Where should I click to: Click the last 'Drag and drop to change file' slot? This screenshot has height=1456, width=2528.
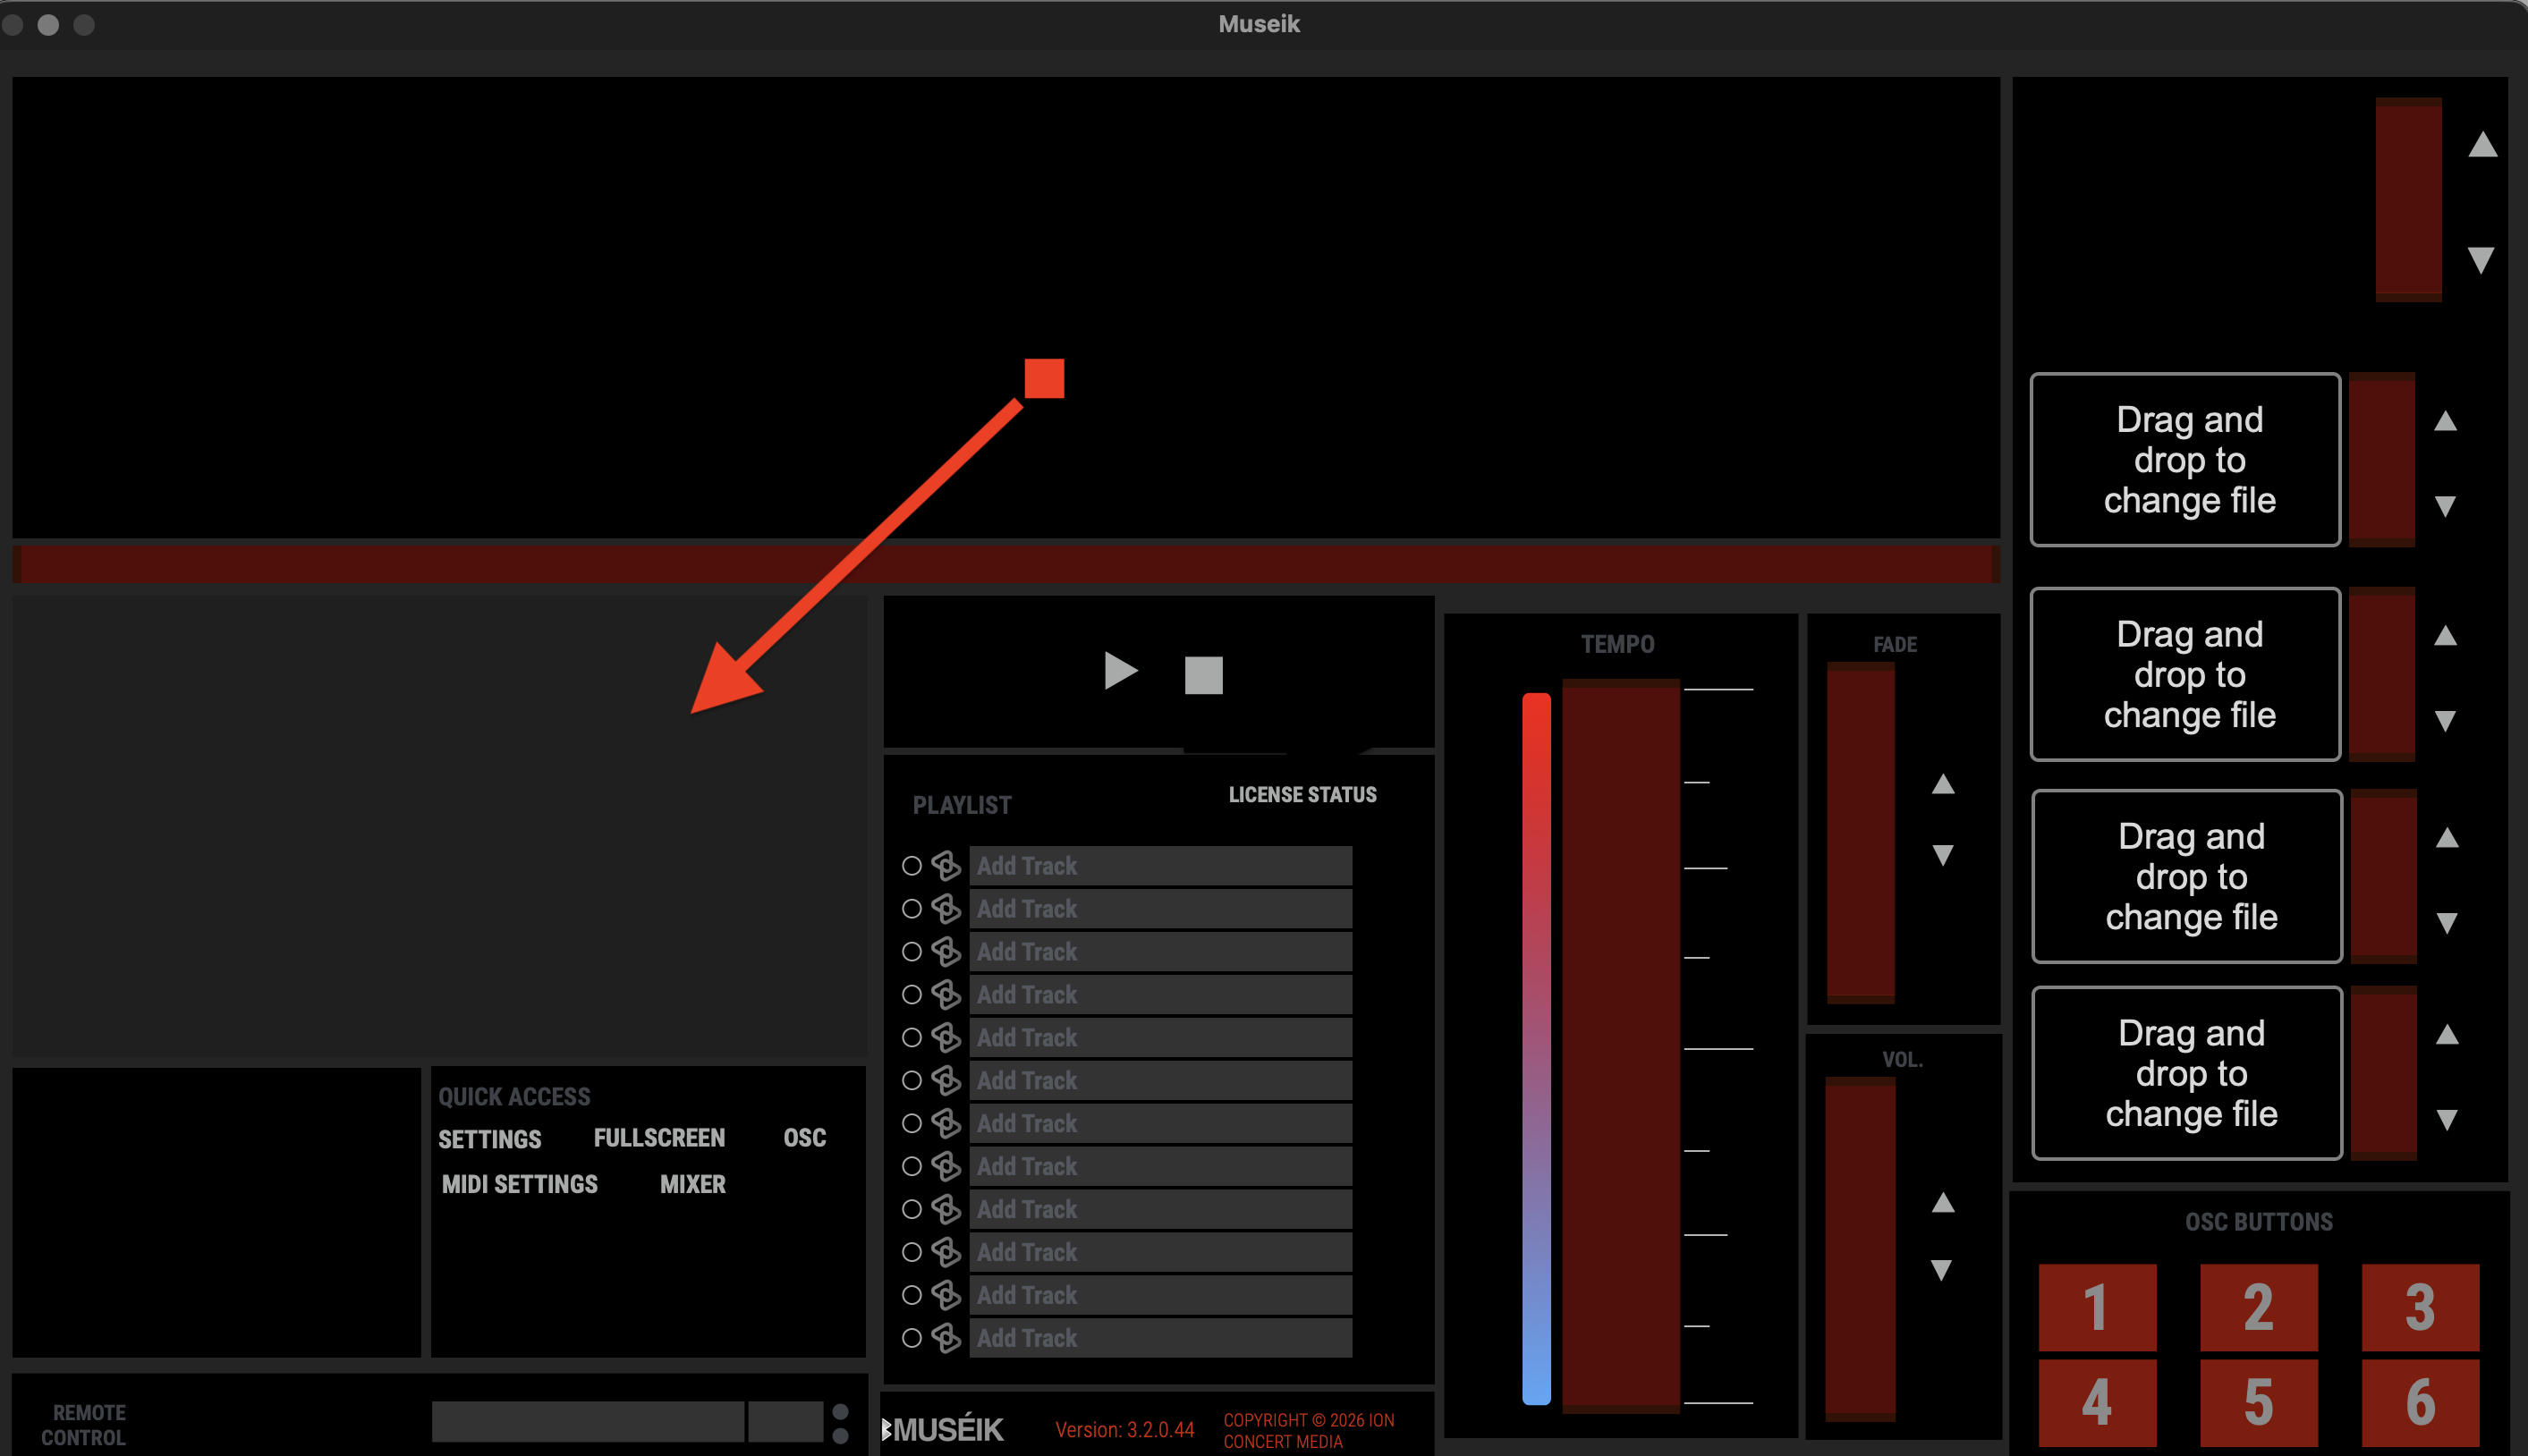pyautogui.click(x=2188, y=1073)
